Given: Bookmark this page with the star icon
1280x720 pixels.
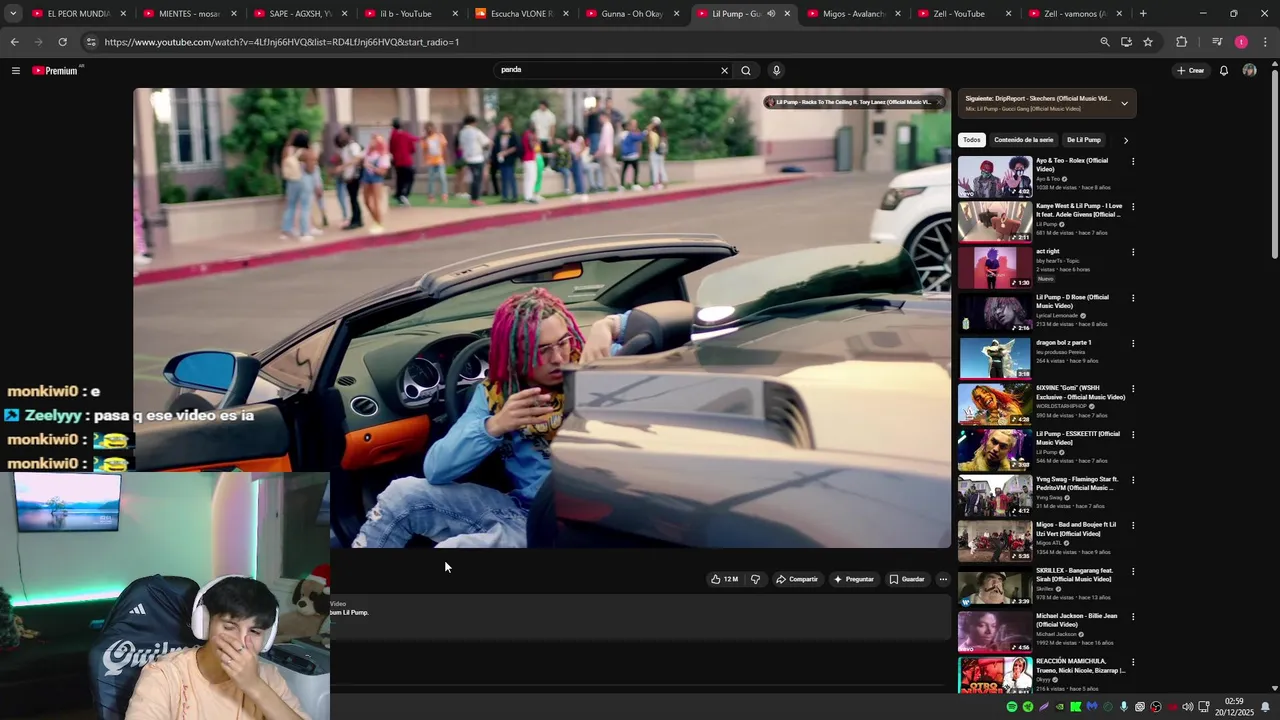Looking at the screenshot, I should (1148, 42).
